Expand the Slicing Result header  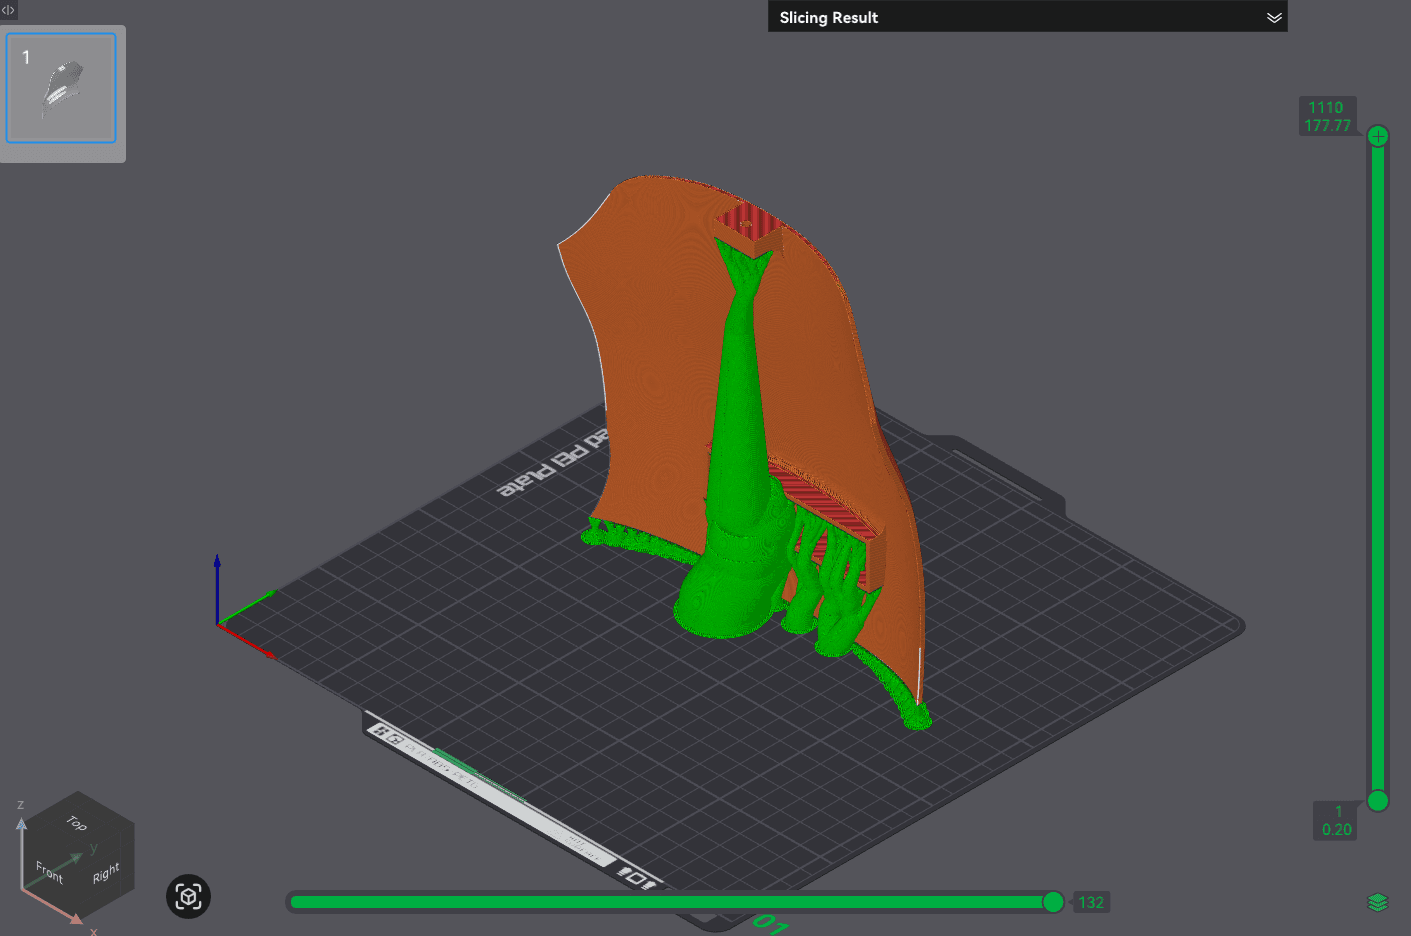(x=1028, y=17)
